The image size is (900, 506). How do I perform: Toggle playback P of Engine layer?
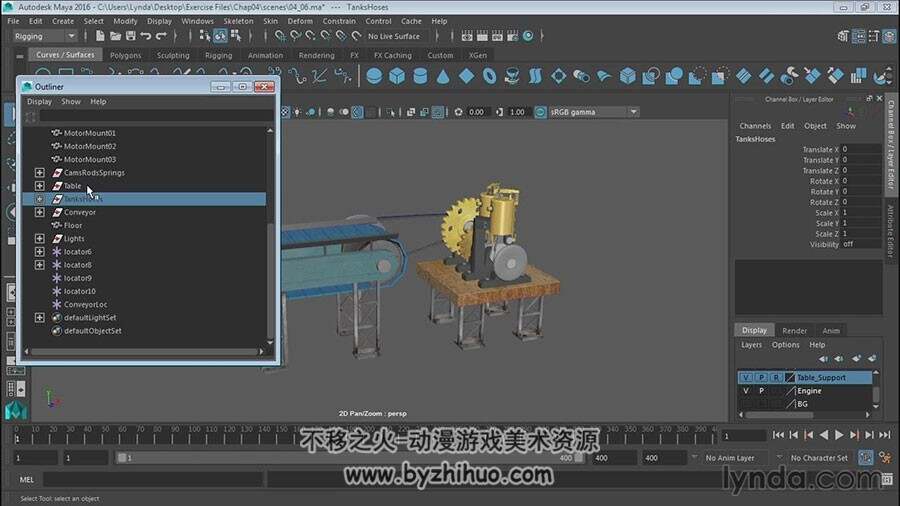tap(761, 391)
